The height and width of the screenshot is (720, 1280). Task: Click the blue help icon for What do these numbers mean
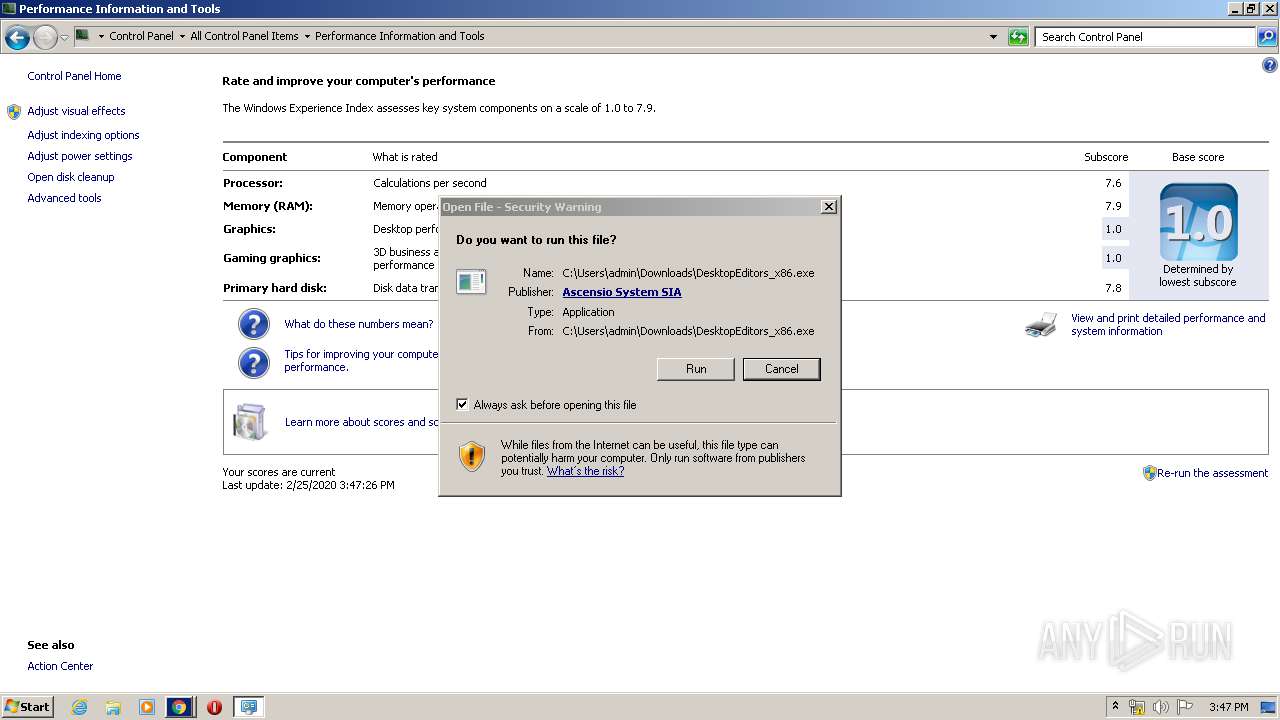click(x=254, y=324)
